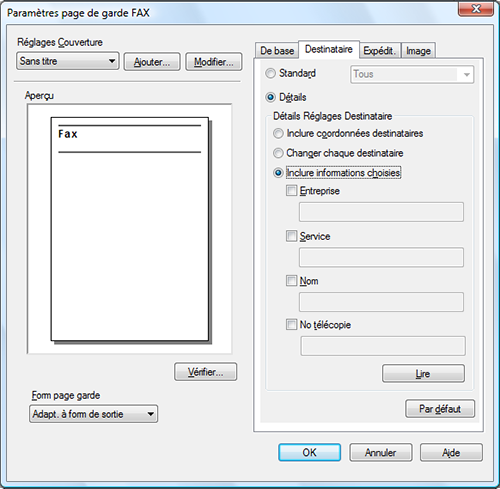Click the Ajouter... button
Screen dimensions: 500x489
click(x=152, y=62)
